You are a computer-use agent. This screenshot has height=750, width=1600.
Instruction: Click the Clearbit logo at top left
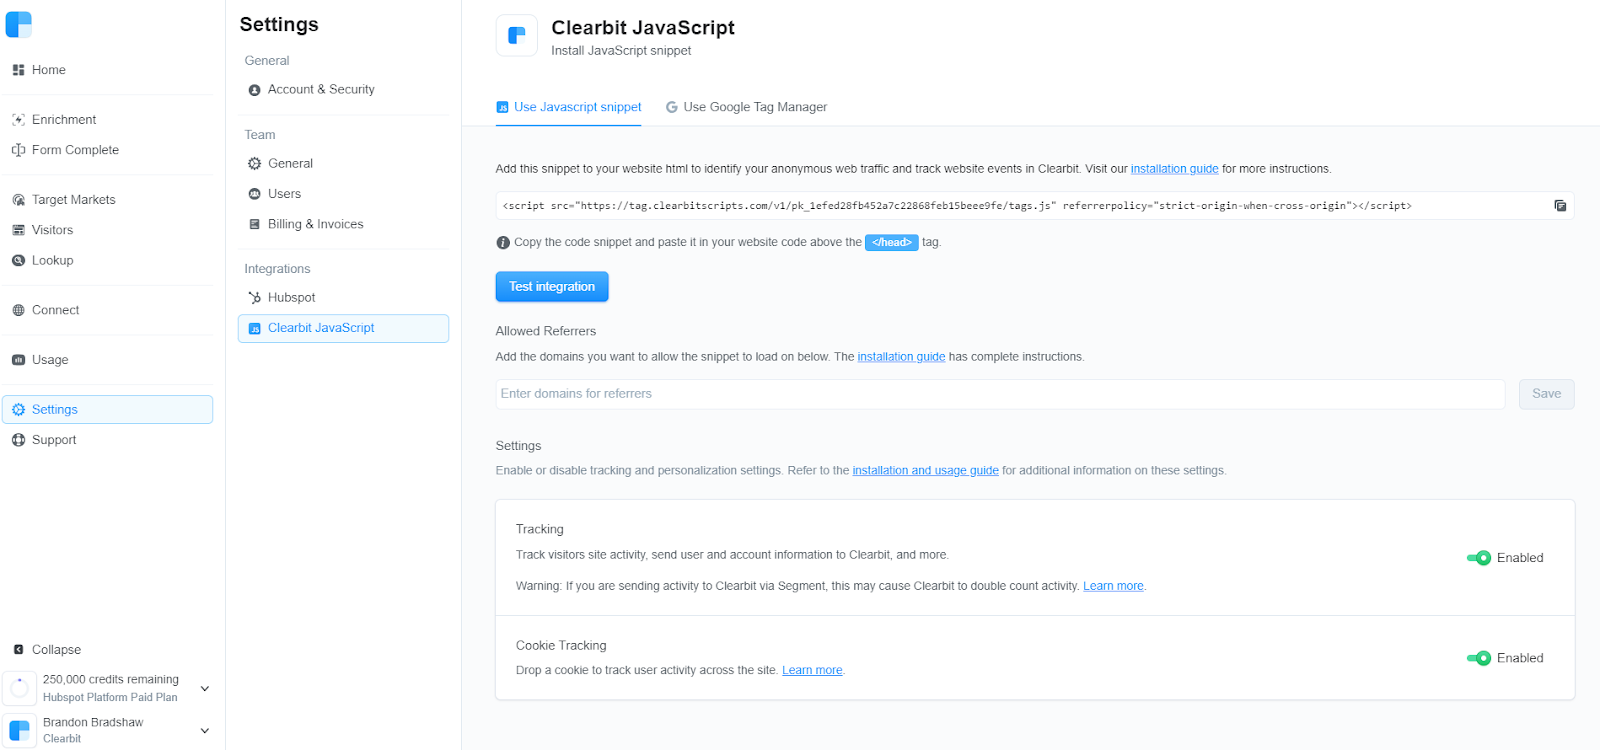point(19,24)
